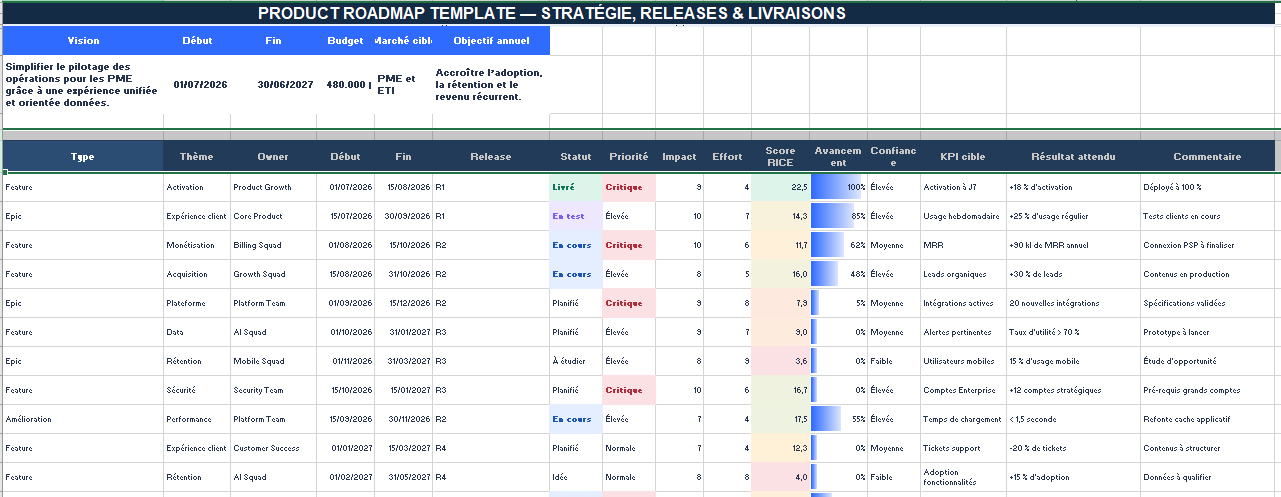Click the Thème column header
This screenshot has width=1281, height=497.
(197, 156)
